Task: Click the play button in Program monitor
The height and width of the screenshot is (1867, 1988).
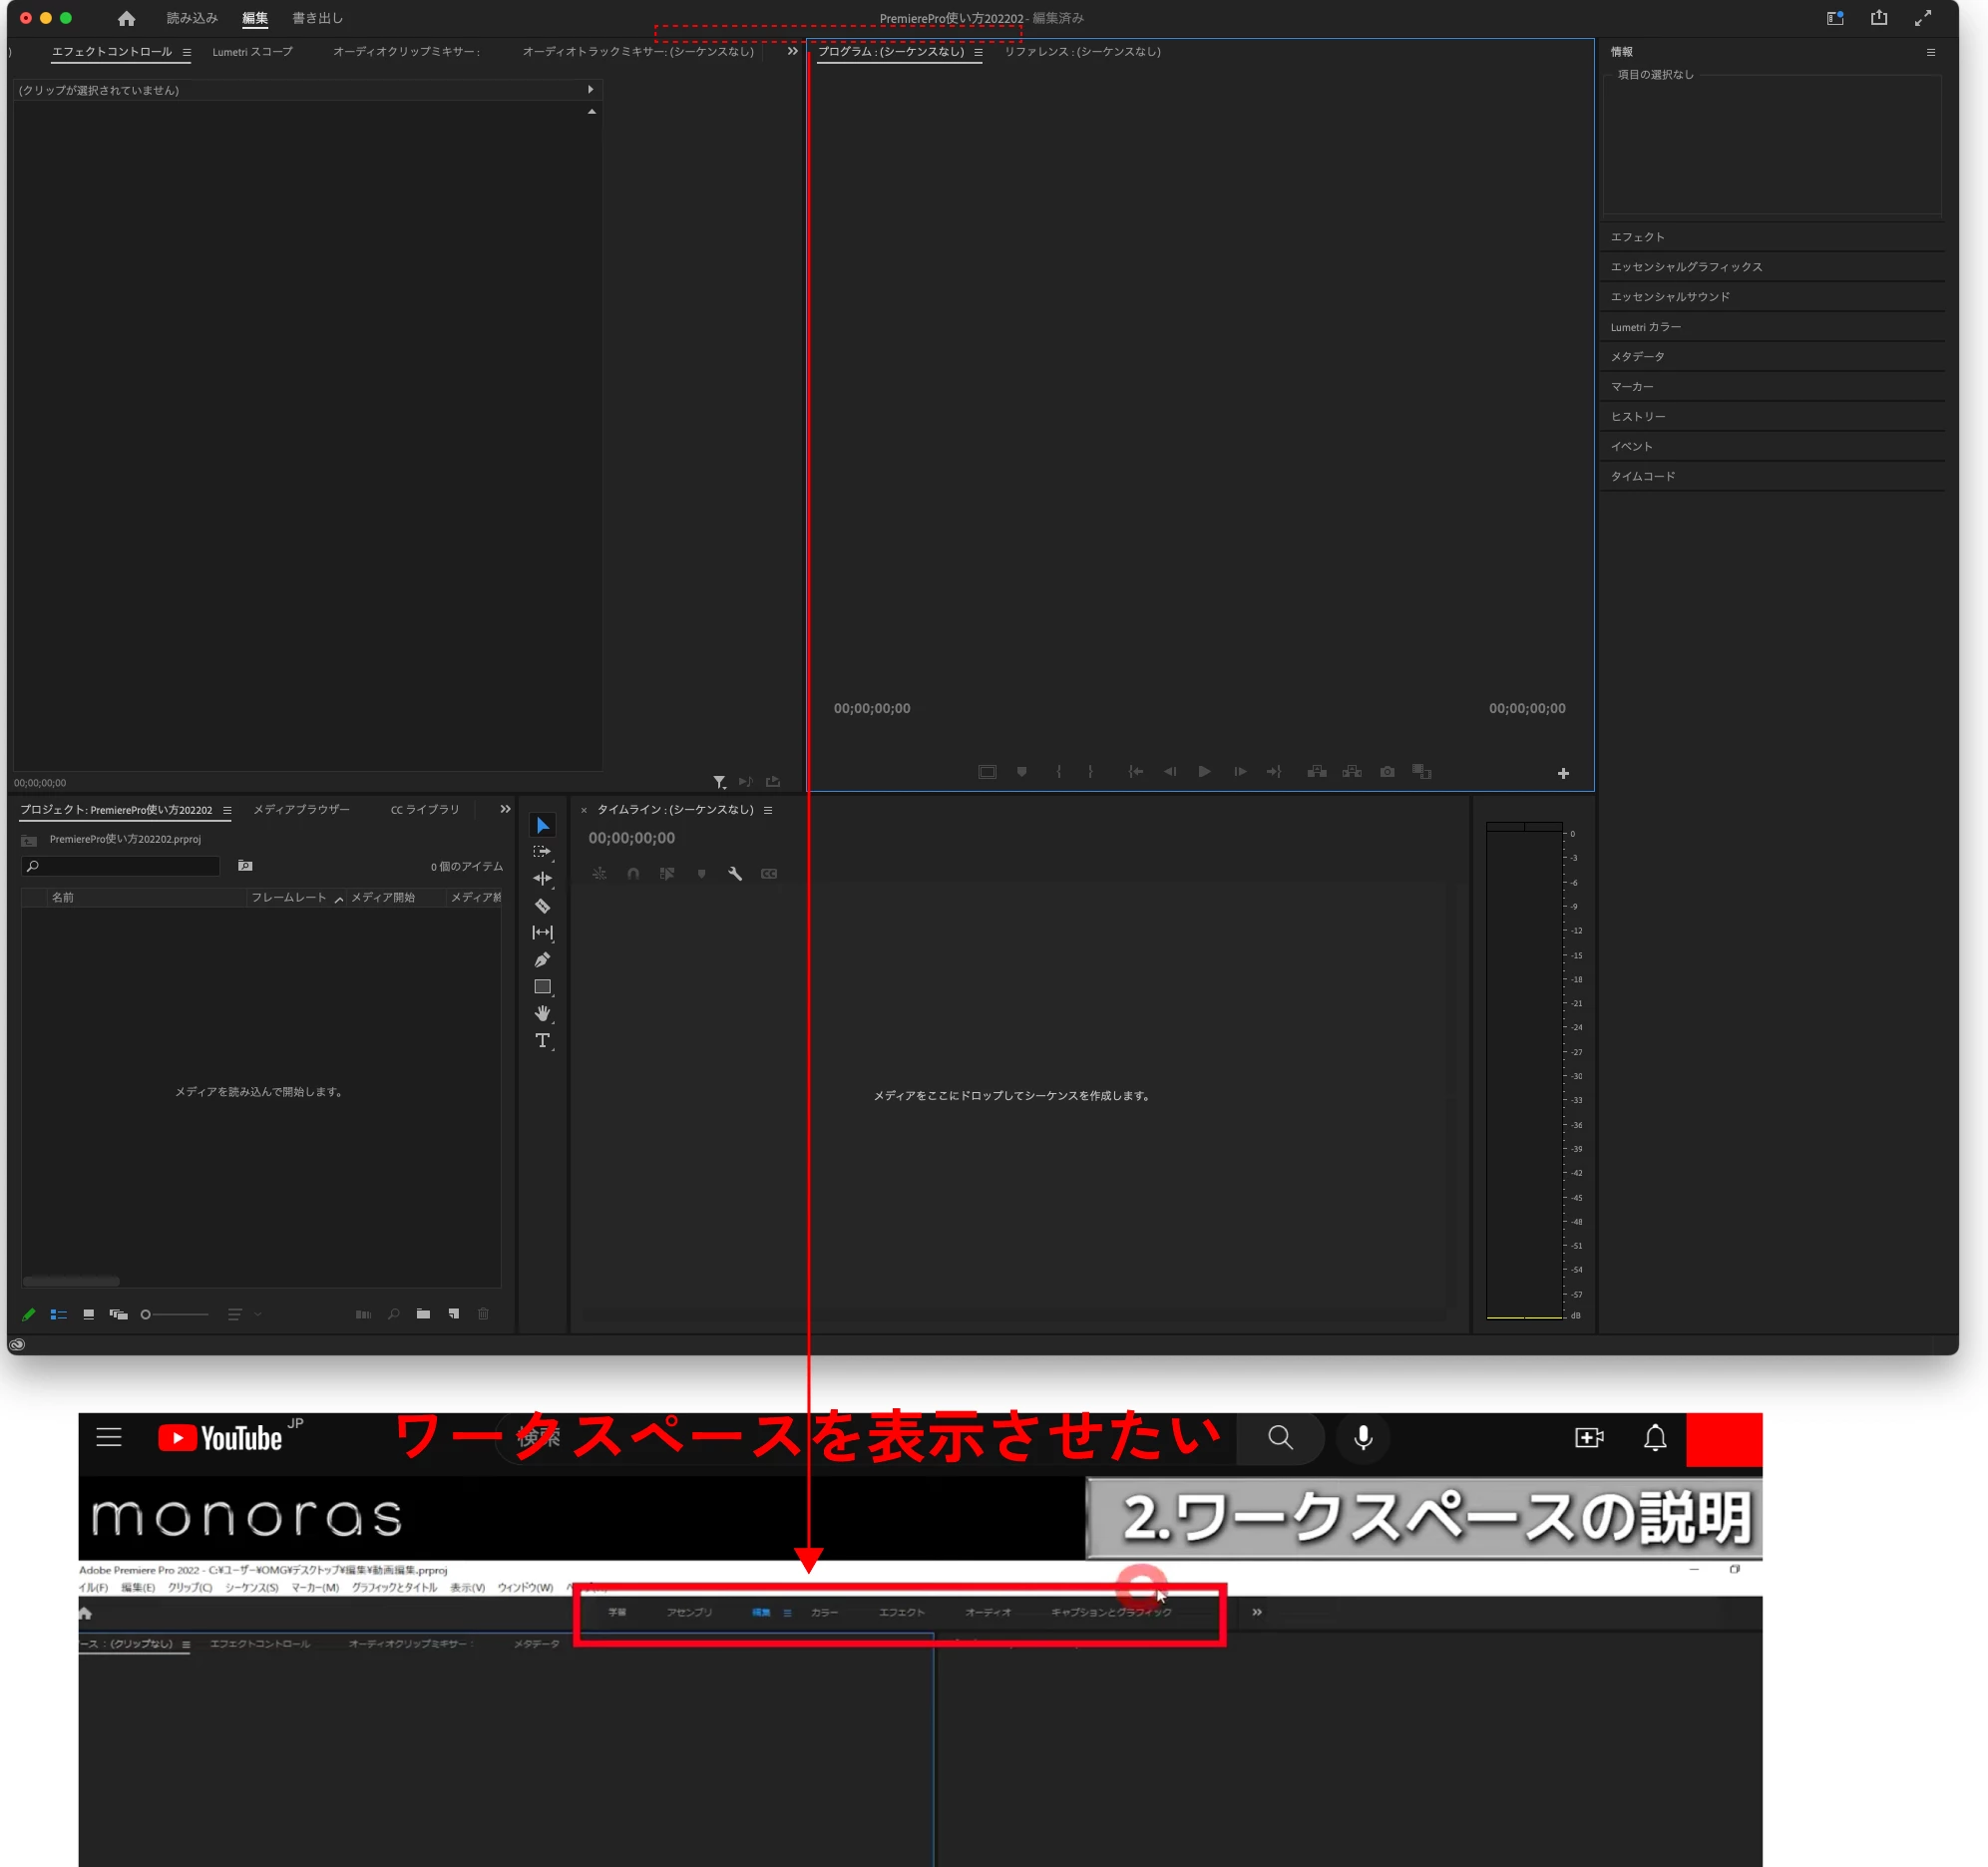Action: (1204, 772)
